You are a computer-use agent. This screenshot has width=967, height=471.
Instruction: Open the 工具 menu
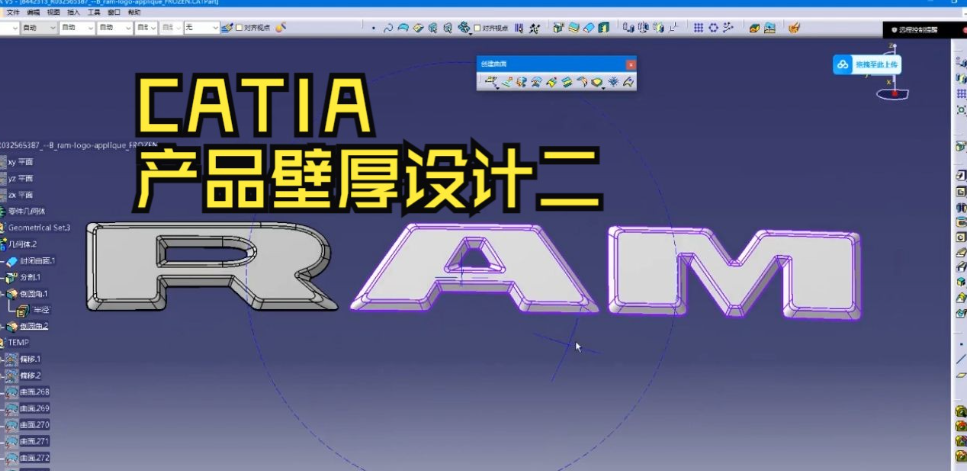coord(93,12)
